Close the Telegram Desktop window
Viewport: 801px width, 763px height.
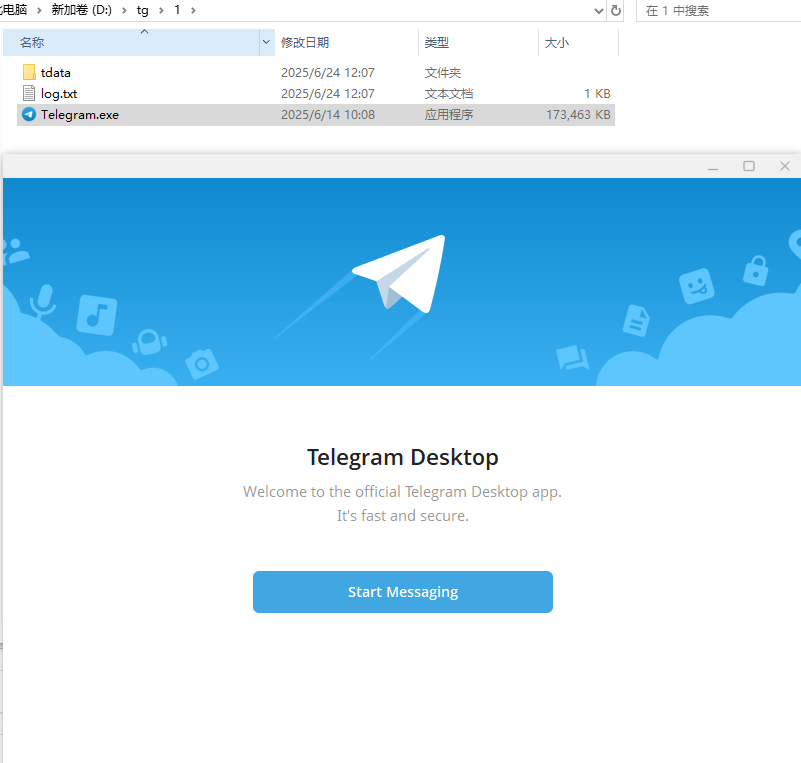785,166
